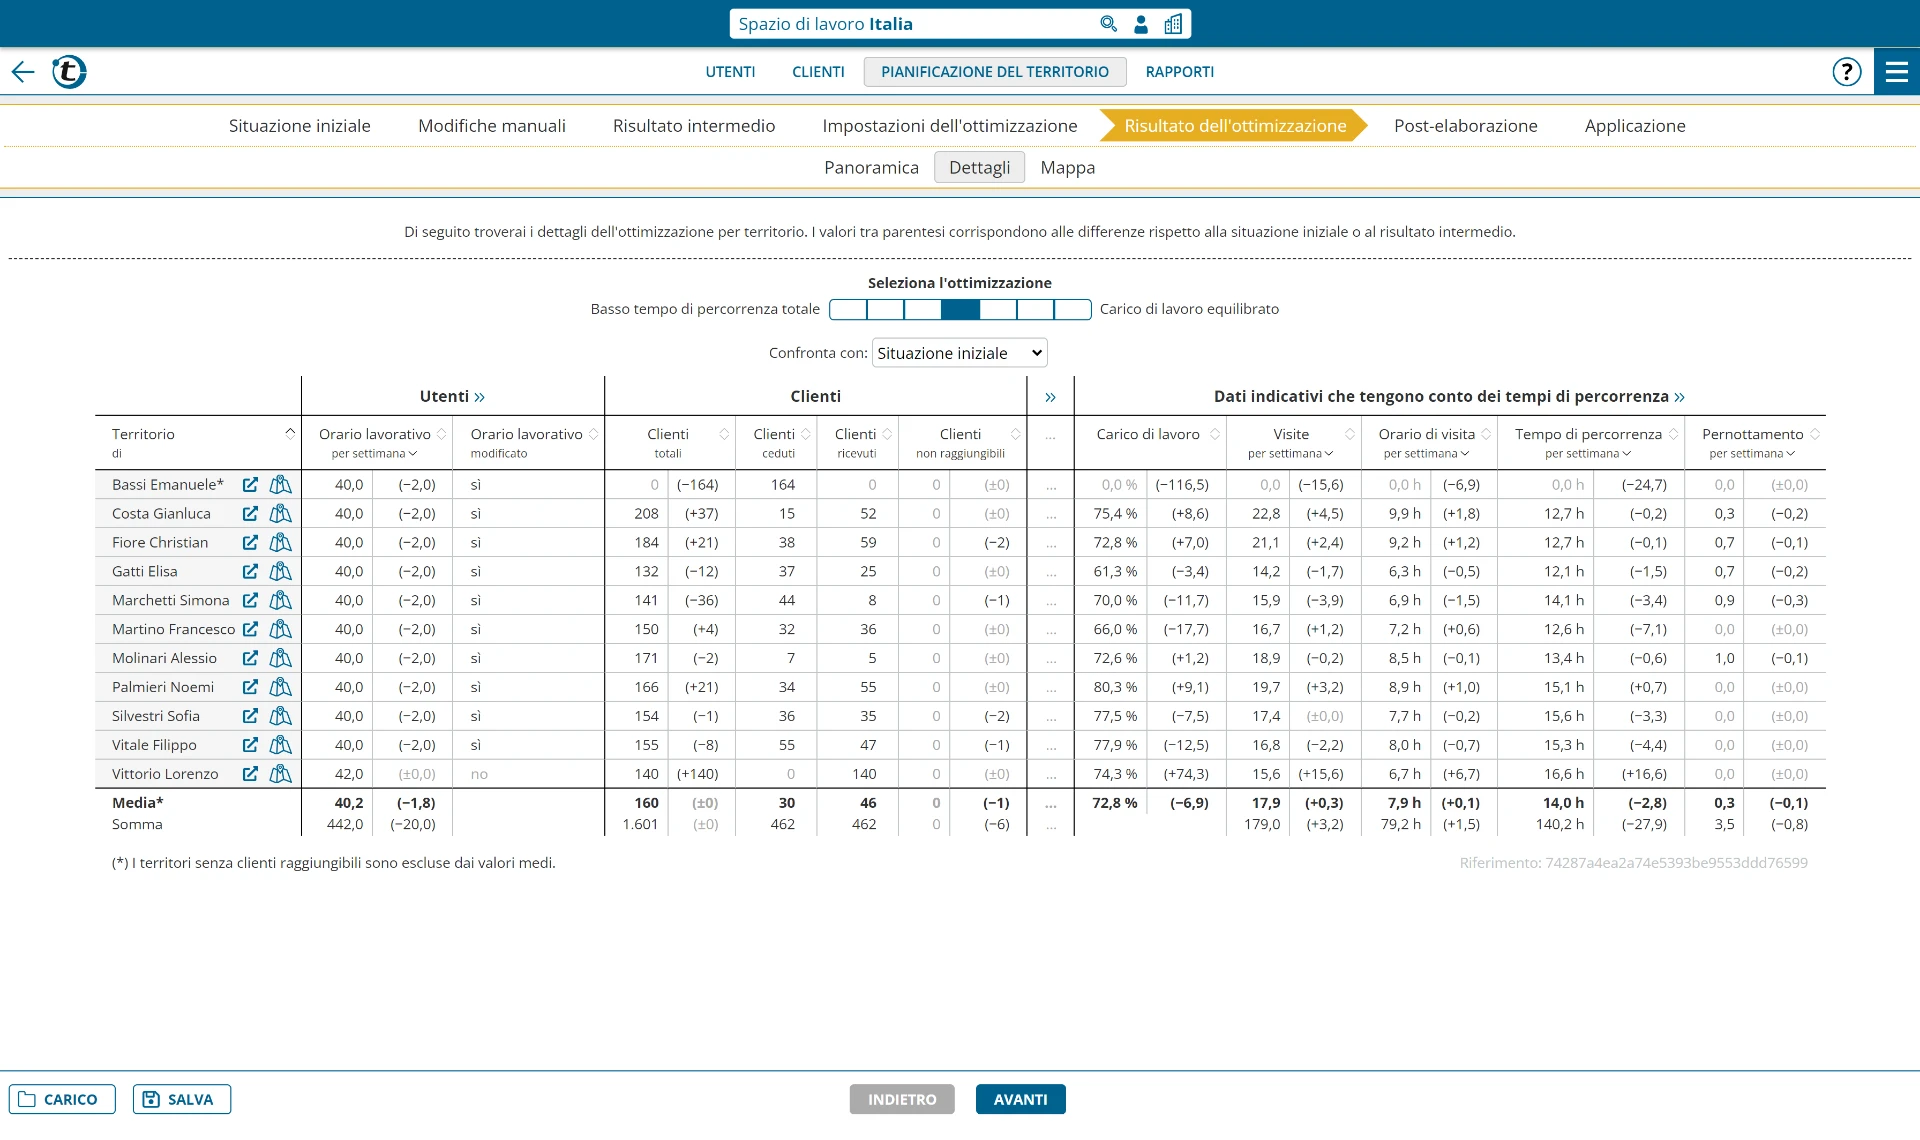Sort by Carico di lavoro column
Screen dimensions: 1920x1140
click(x=1215, y=434)
